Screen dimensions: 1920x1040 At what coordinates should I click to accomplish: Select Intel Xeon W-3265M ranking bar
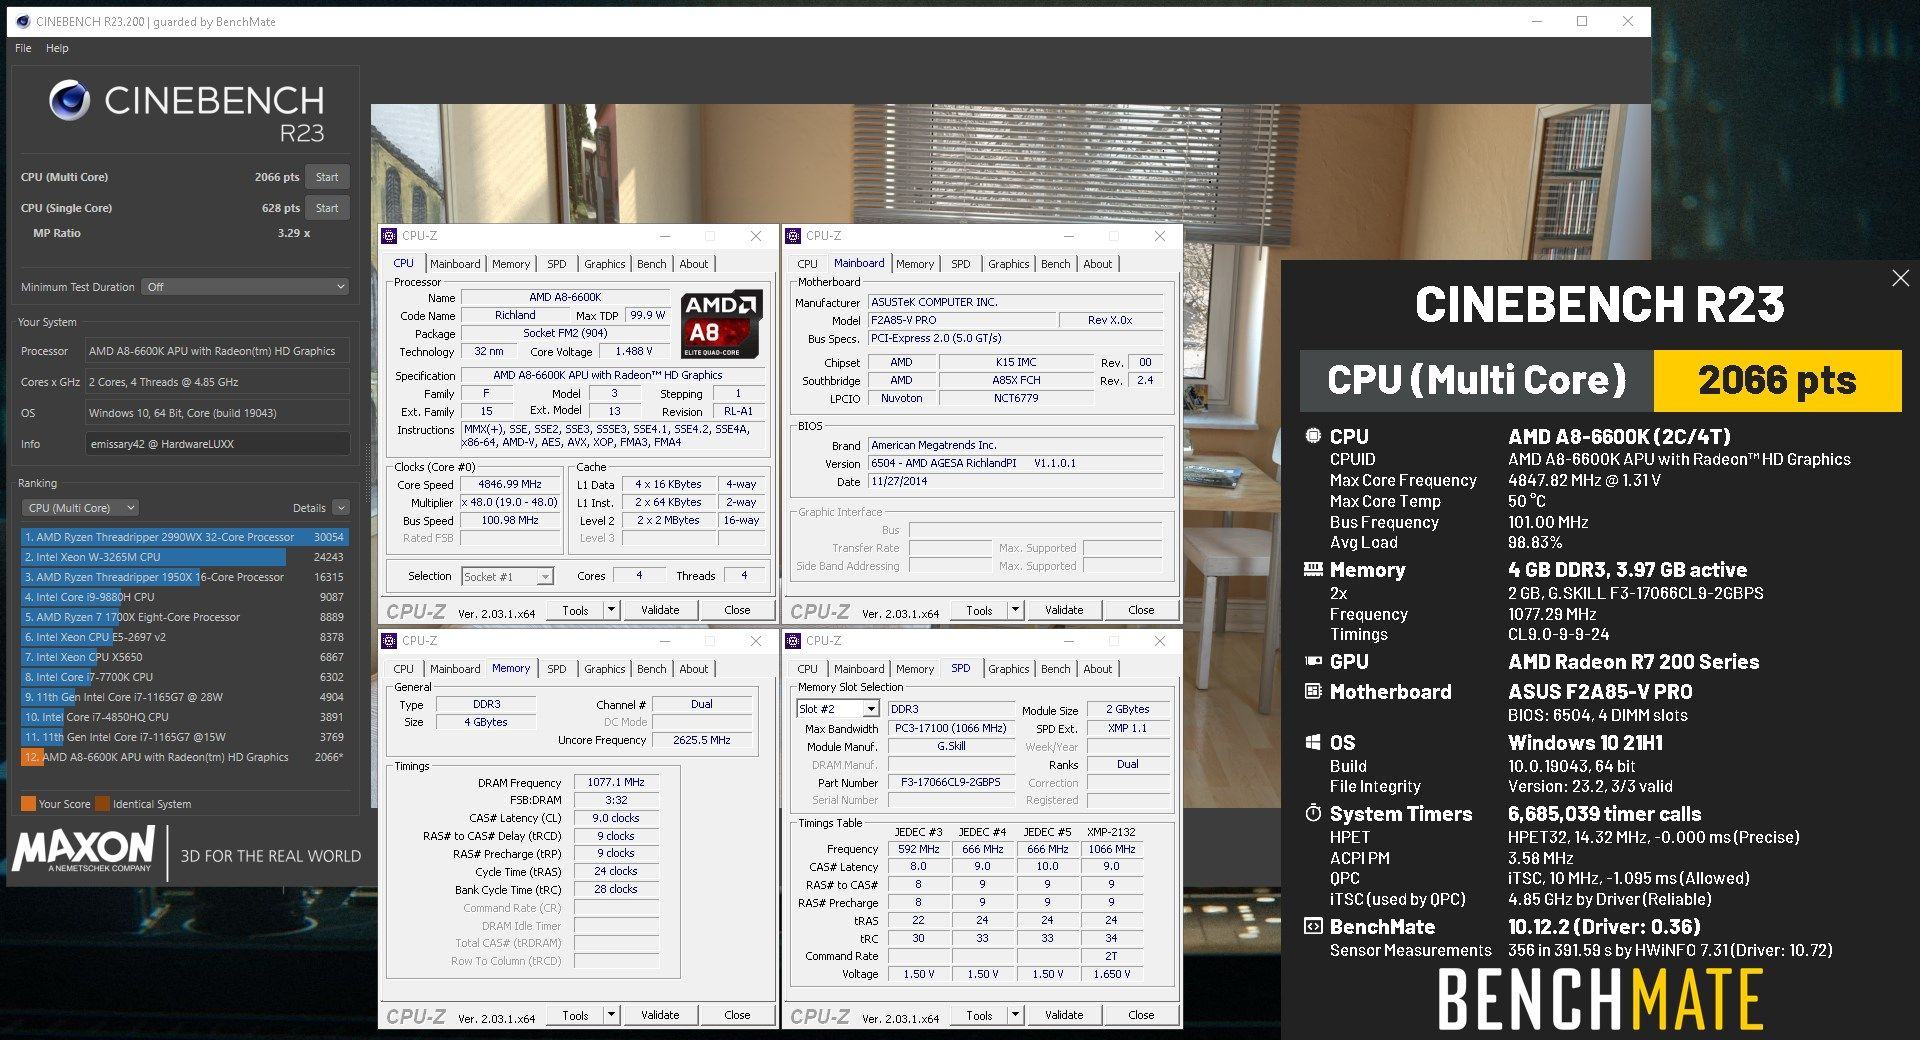coord(184,557)
